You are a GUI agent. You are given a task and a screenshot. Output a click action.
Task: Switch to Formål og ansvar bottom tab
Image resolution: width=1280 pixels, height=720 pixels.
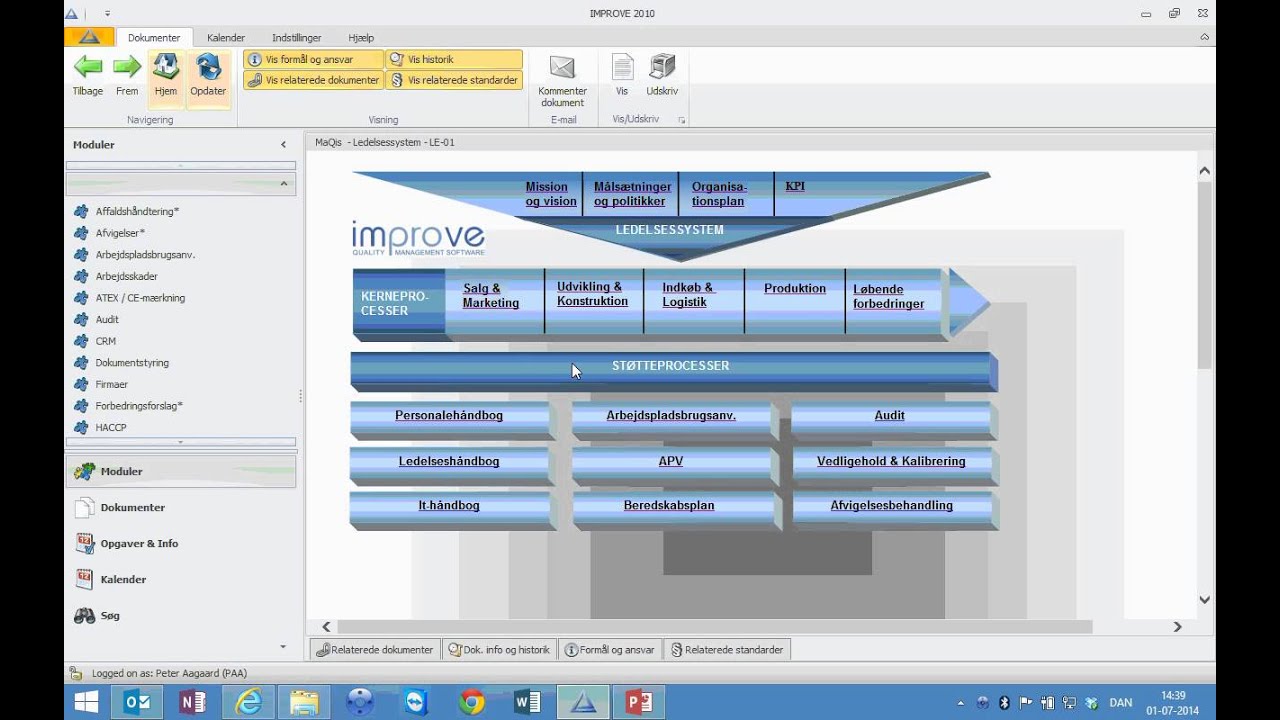click(x=609, y=650)
